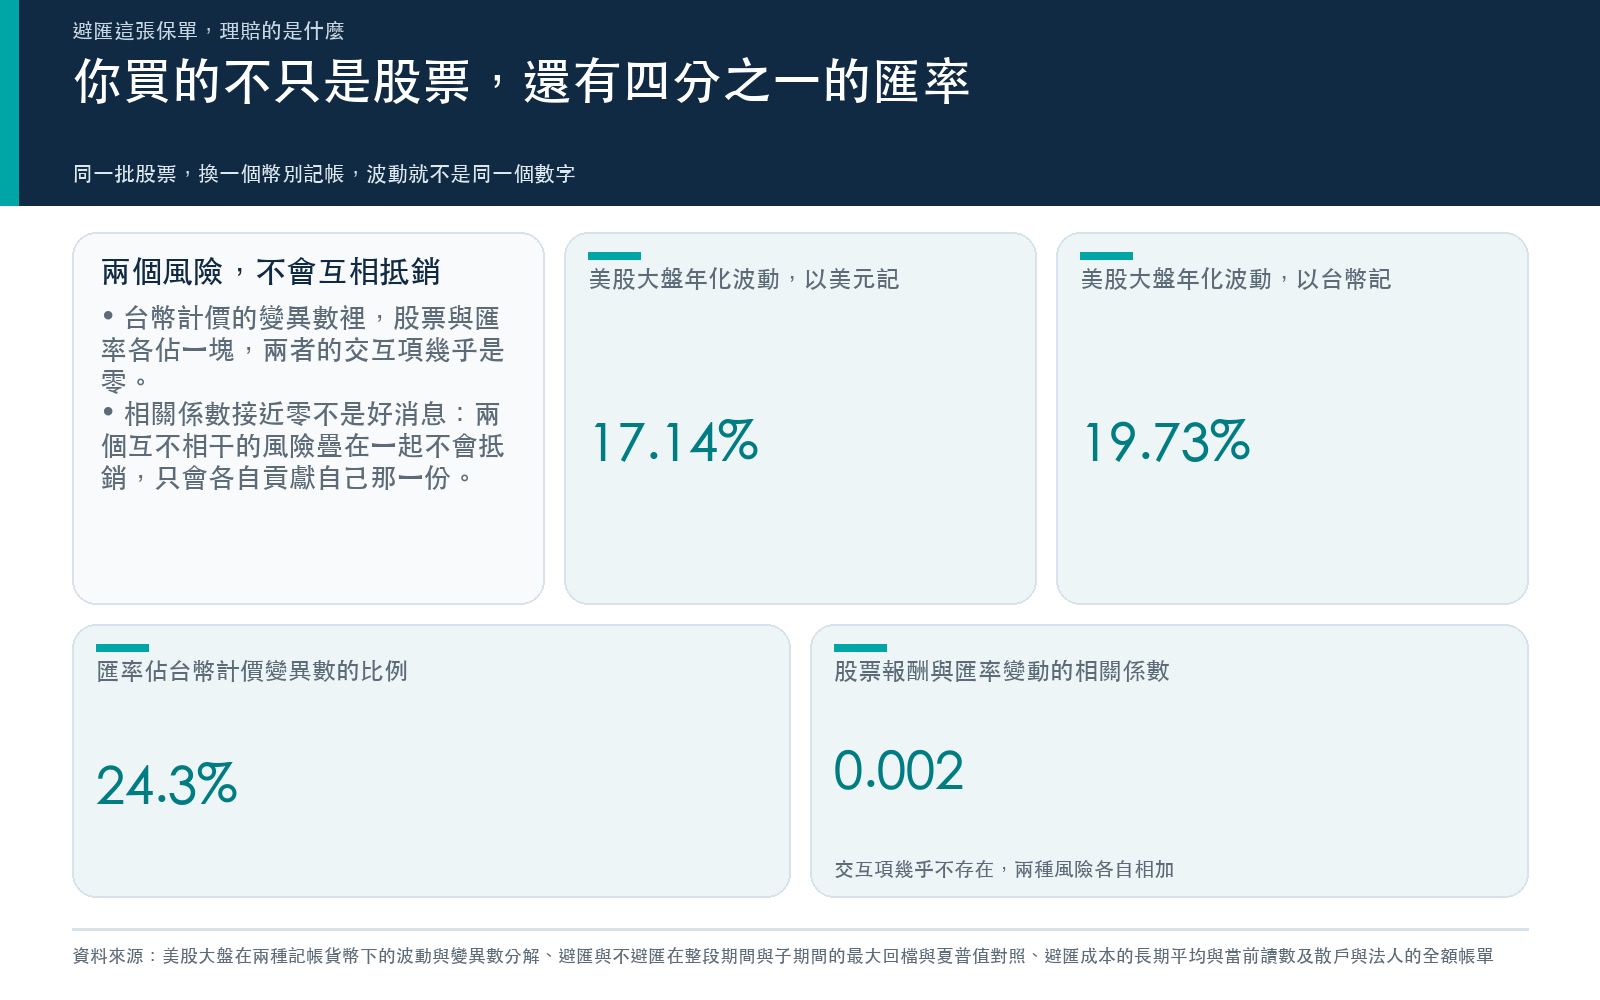This screenshot has height=1000, width=1600.
Task: Click the value 19.73%
Action: [x=1167, y=442]
